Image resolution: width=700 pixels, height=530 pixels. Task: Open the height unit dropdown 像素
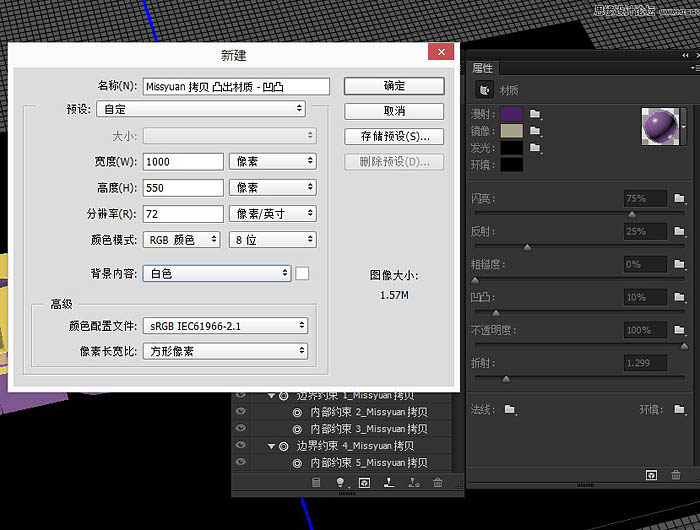click(x=273, y=188)
